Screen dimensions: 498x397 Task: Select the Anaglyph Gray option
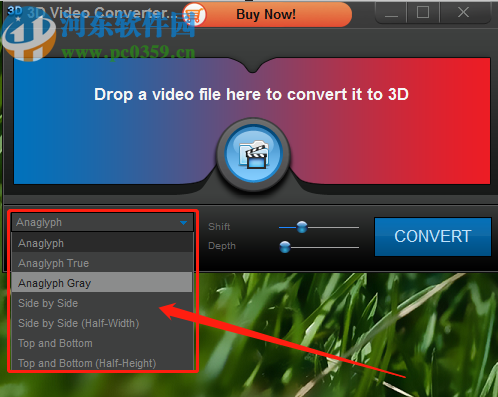pos(102,283)
